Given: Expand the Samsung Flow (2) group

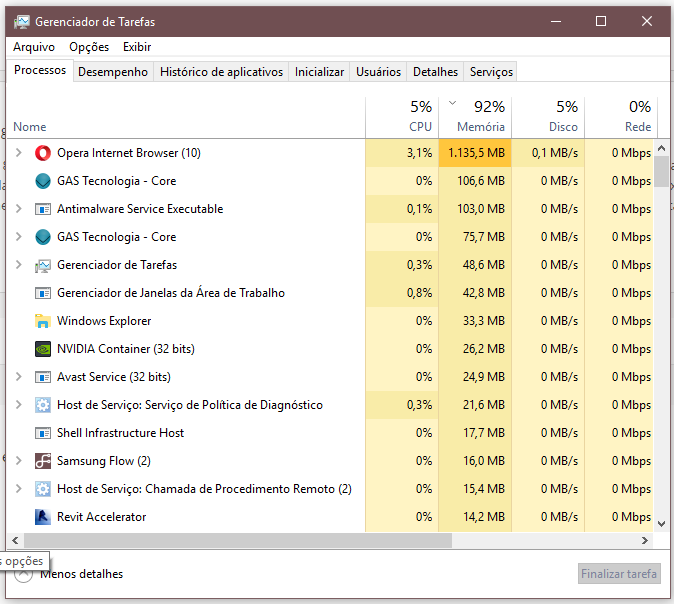Looking at the screenshot, I should point(18,460).
